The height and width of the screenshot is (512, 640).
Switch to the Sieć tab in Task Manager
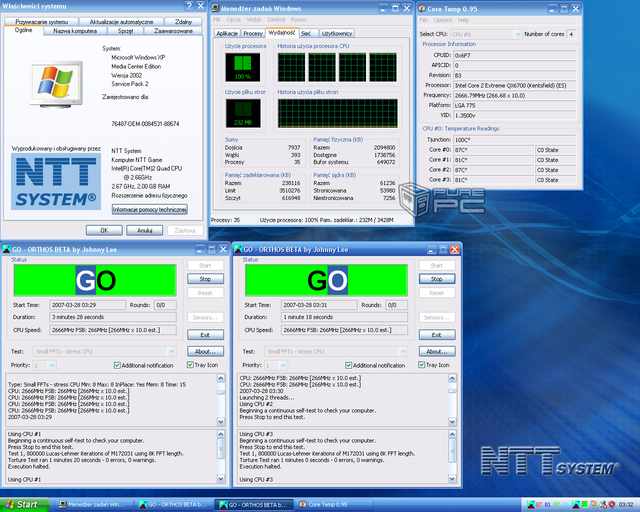point(306,33)
